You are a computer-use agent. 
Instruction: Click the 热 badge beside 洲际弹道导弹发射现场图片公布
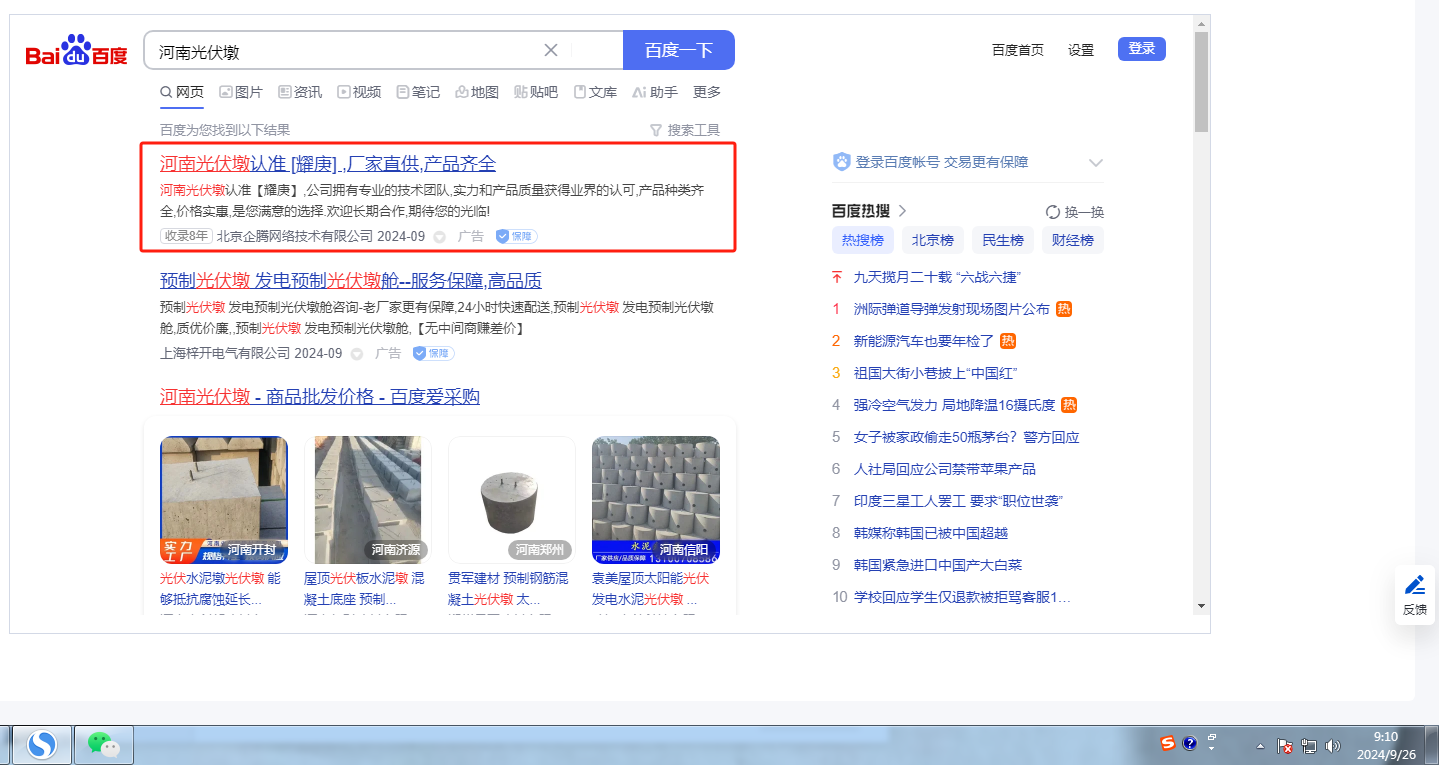[x=1064, y=309]
